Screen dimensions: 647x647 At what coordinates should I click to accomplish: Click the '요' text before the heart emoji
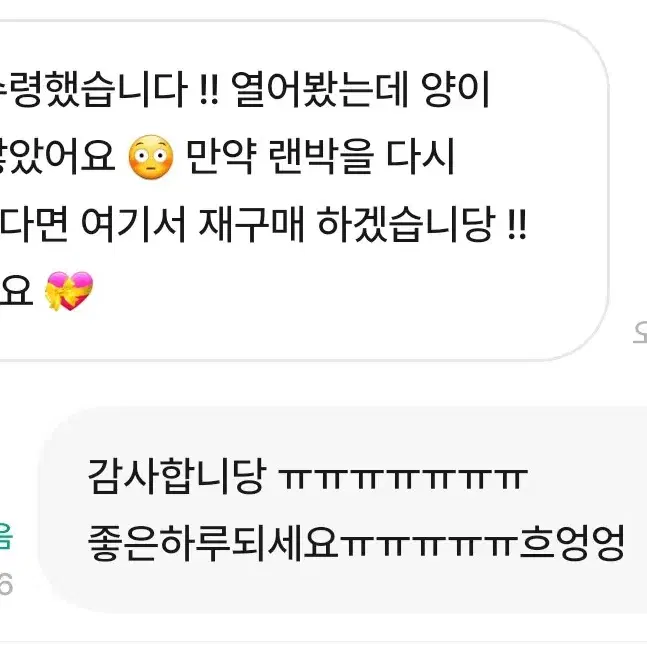click(x=16, y=291)
